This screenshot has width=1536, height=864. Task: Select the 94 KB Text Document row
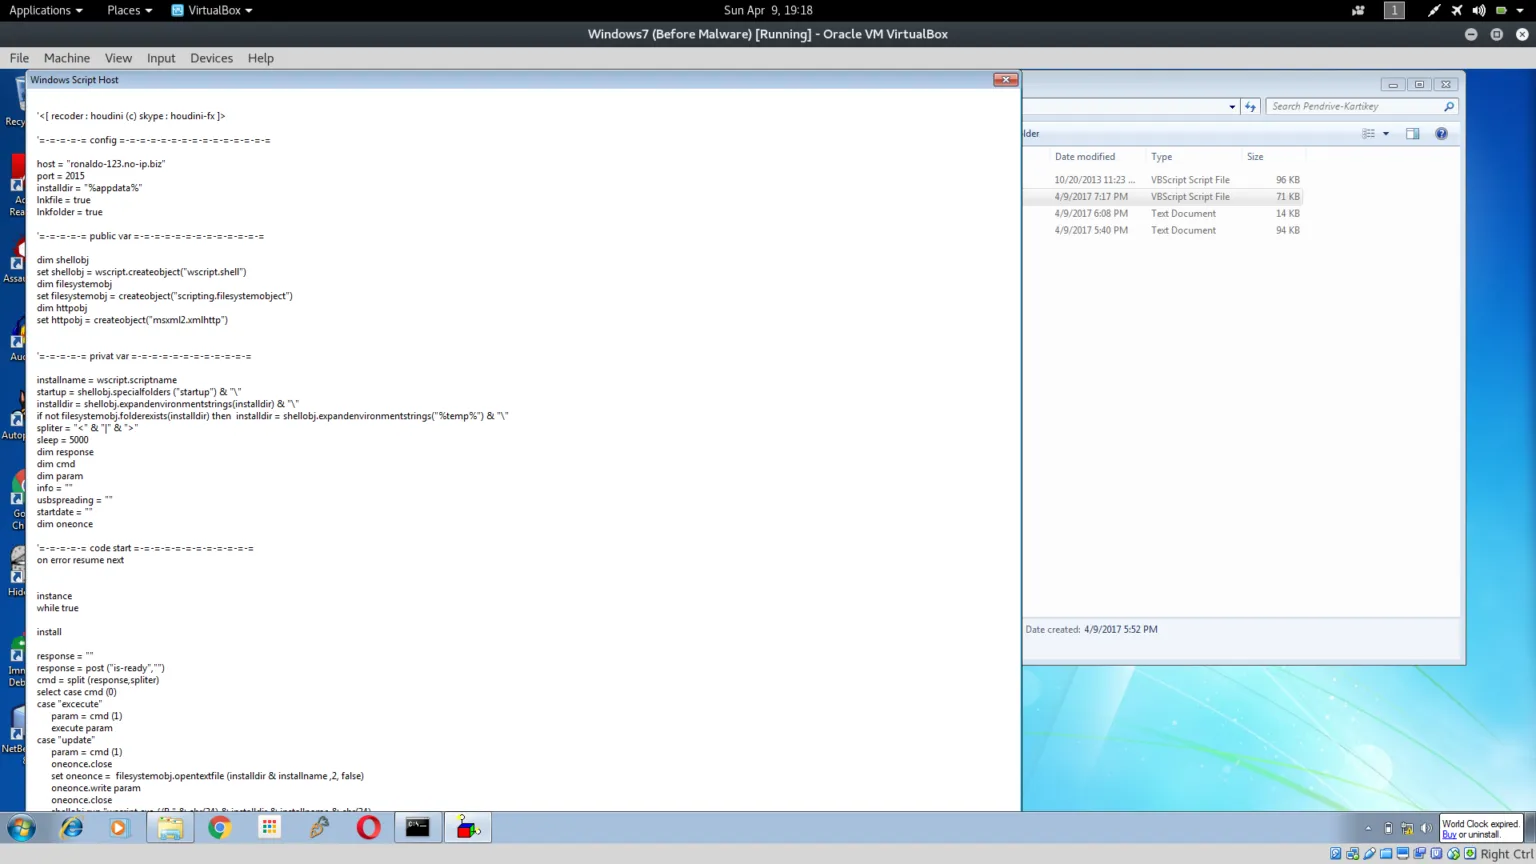(x=1163, y=231)
